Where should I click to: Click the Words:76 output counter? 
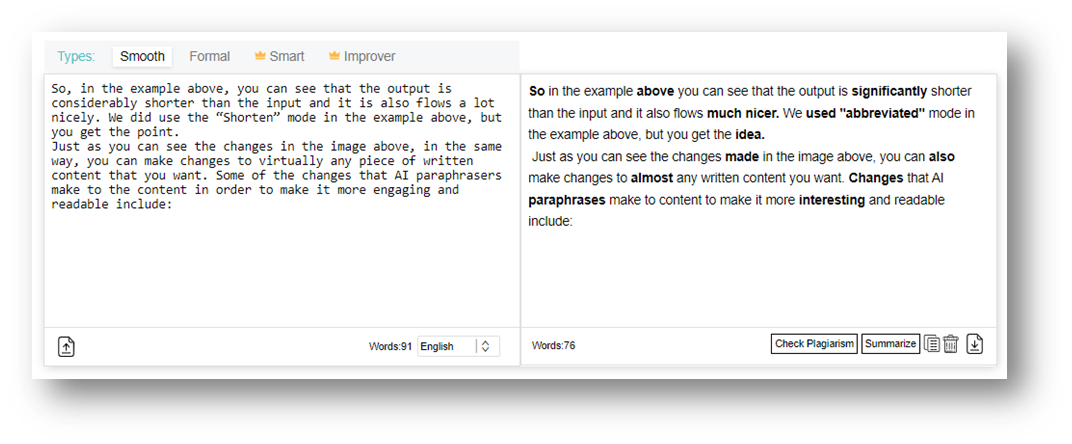tap(553, 345)
